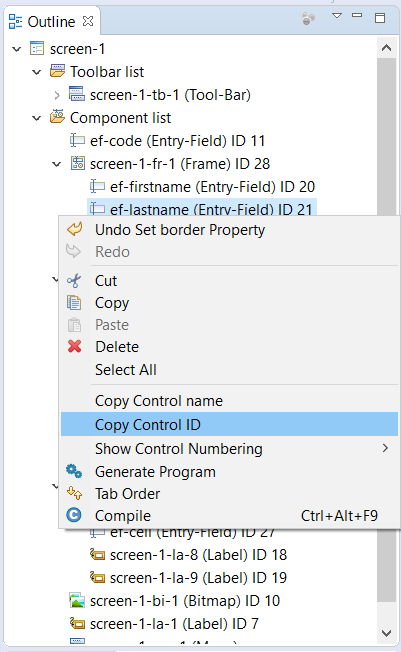Click the Copy pages icon

(74, 302)
